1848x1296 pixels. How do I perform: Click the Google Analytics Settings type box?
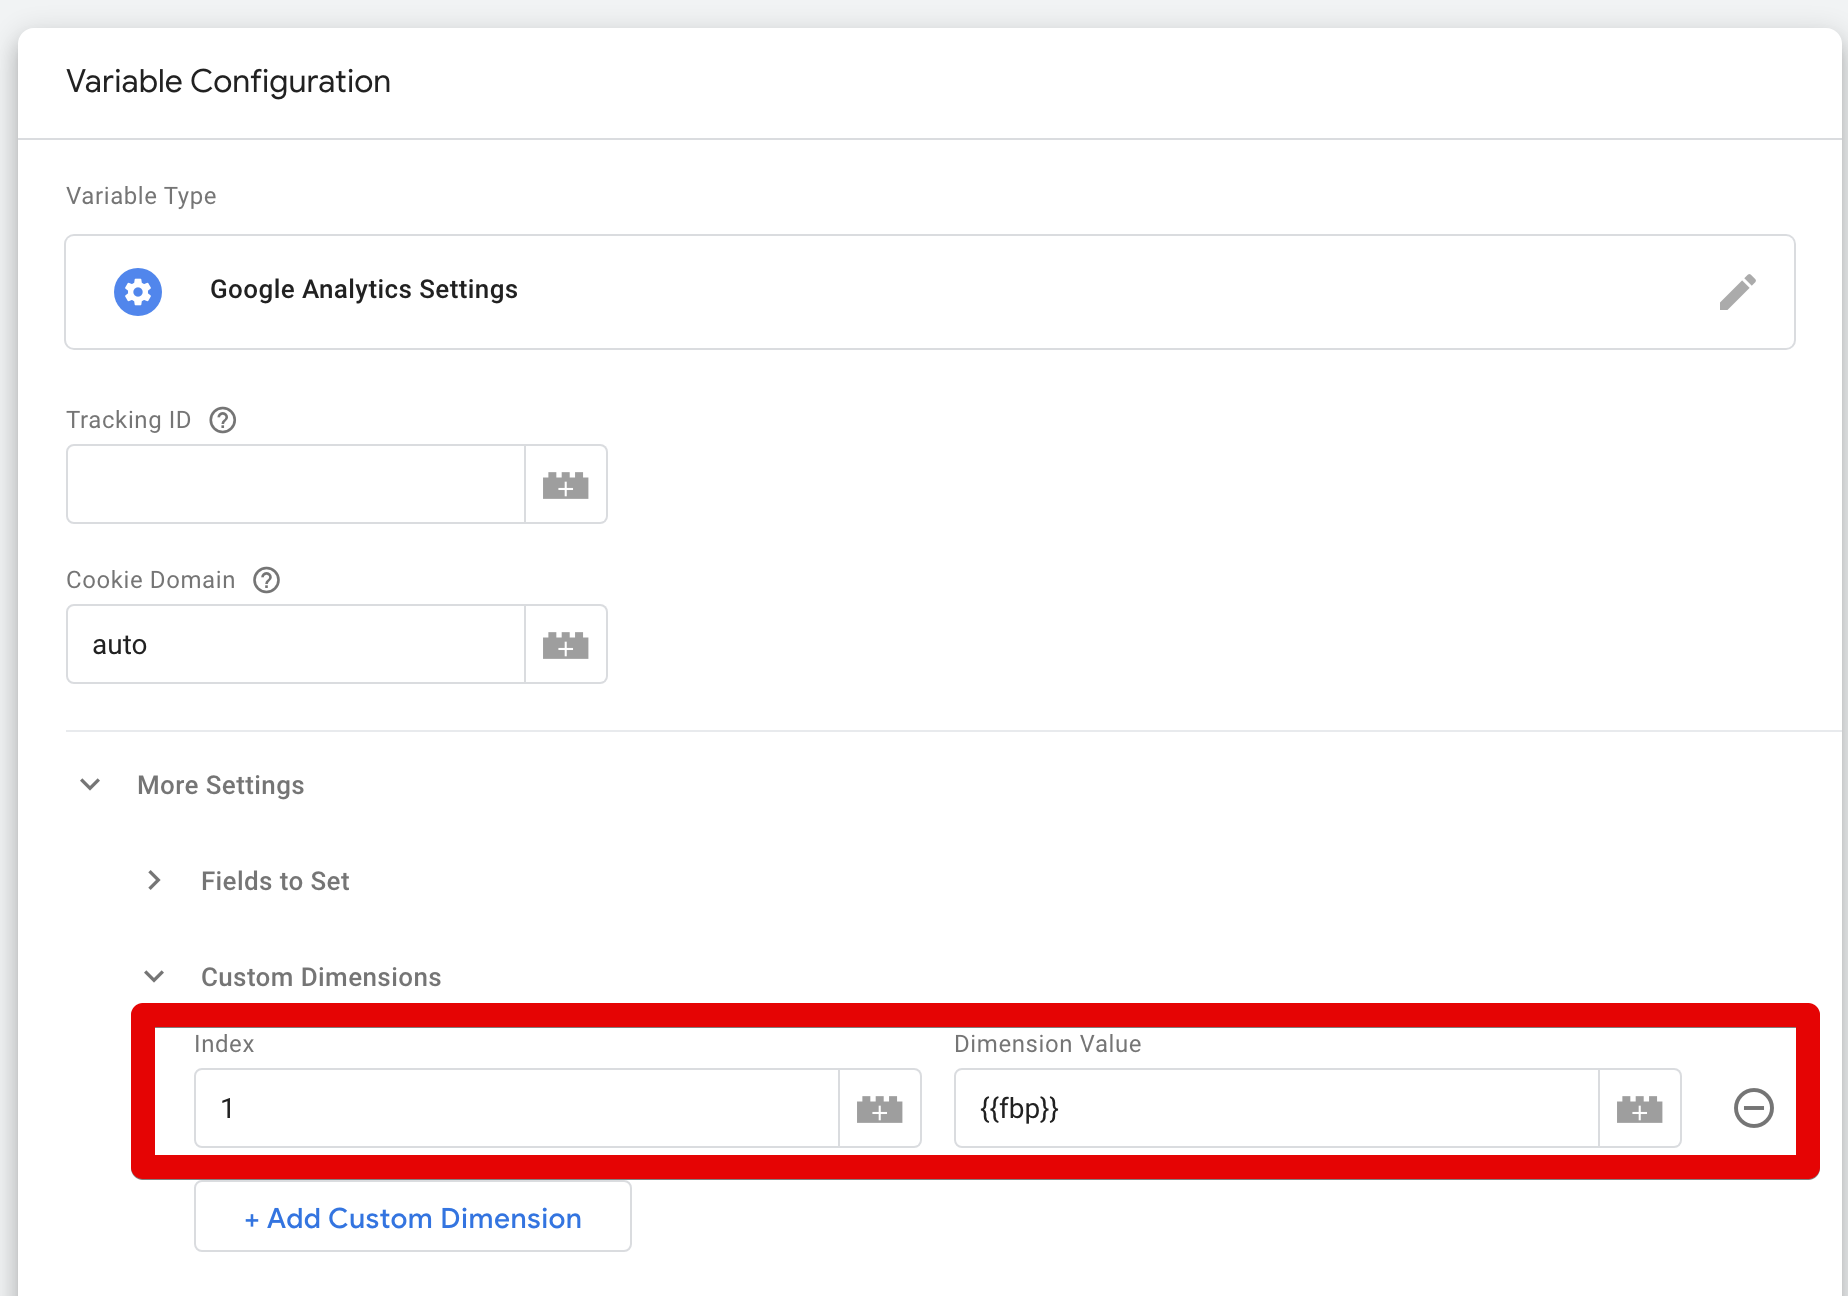(930, 292)
